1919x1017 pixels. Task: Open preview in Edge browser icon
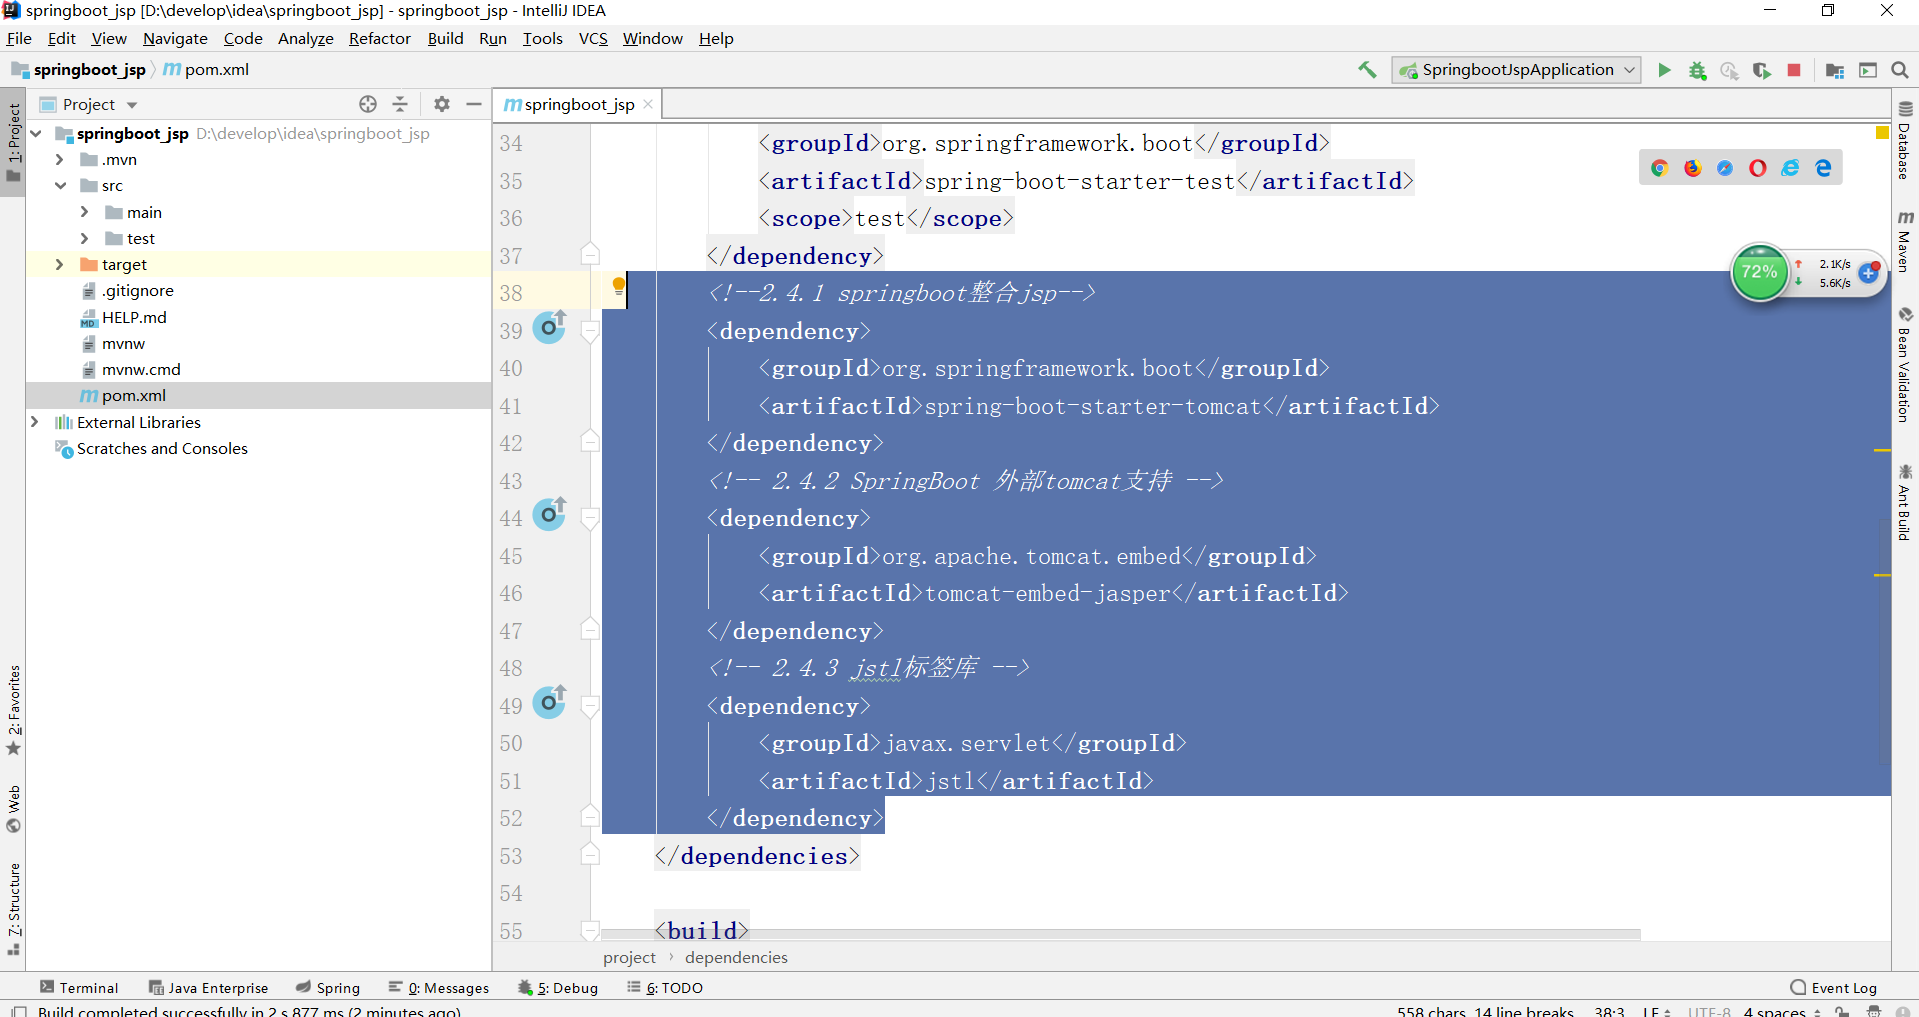click(1823, 168)
